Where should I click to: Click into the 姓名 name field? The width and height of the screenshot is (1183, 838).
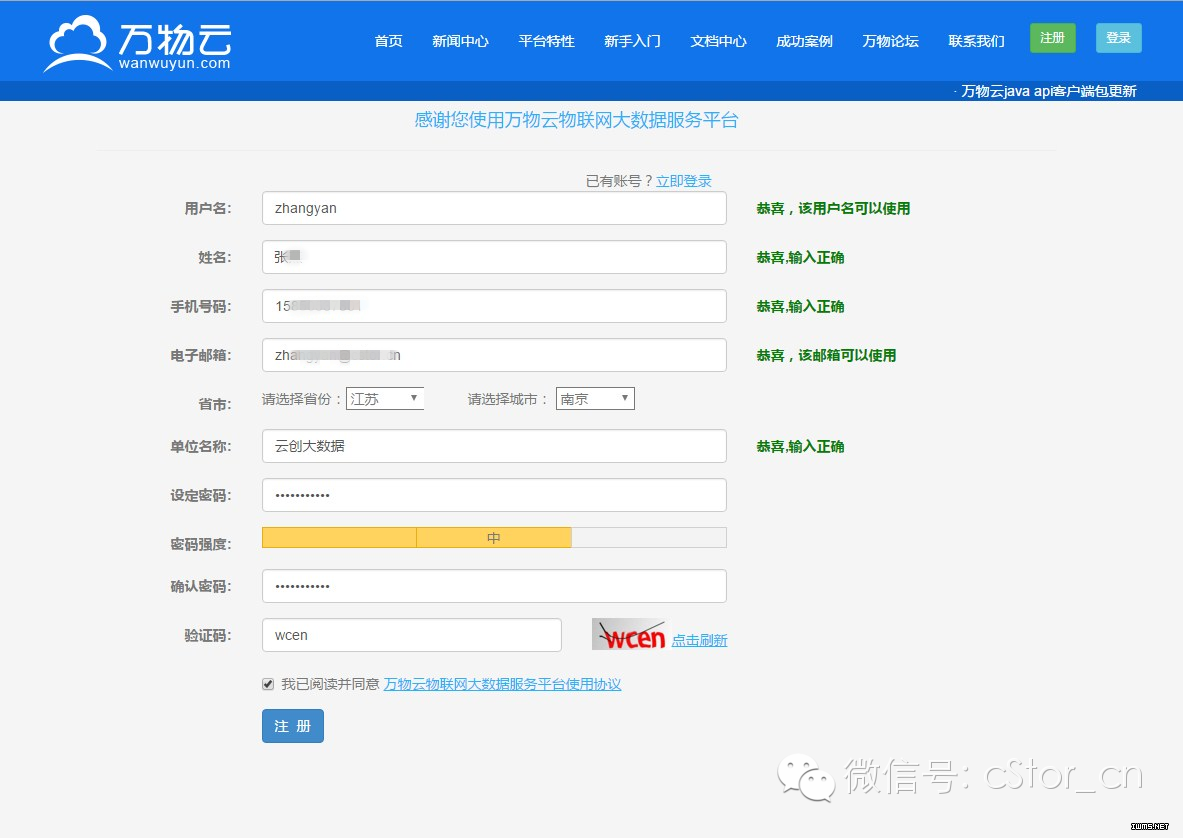(x=494, y=257)
